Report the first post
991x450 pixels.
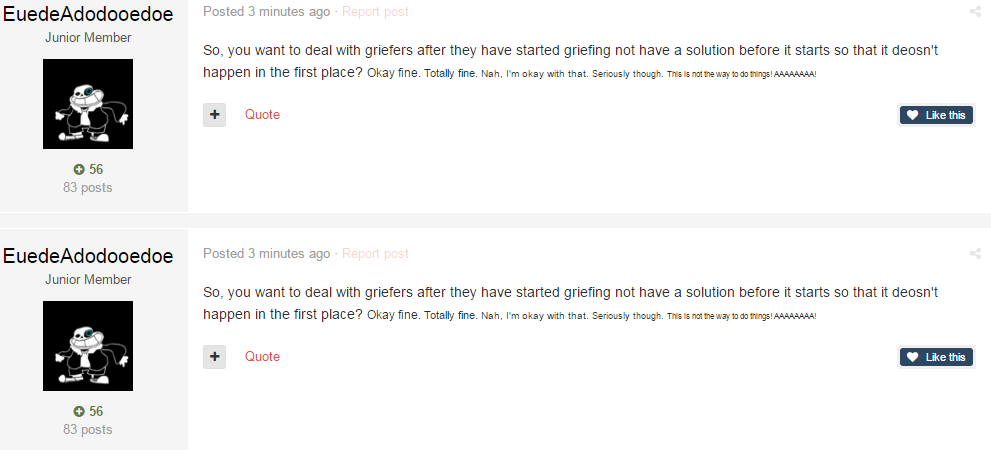[x=375, y=12]
